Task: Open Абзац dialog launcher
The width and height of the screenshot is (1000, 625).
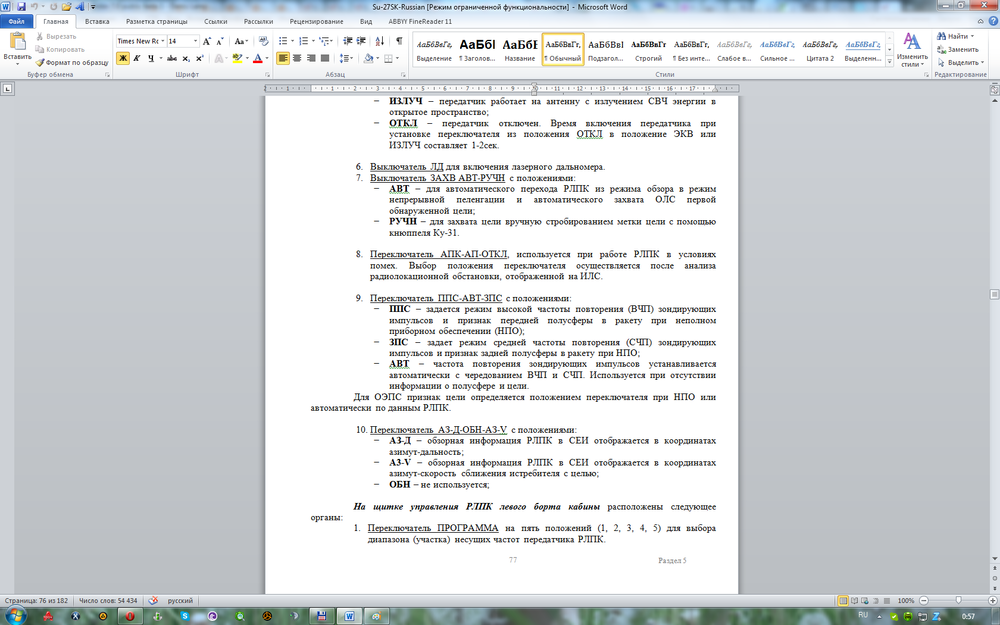Action: [x=403, y=75]
